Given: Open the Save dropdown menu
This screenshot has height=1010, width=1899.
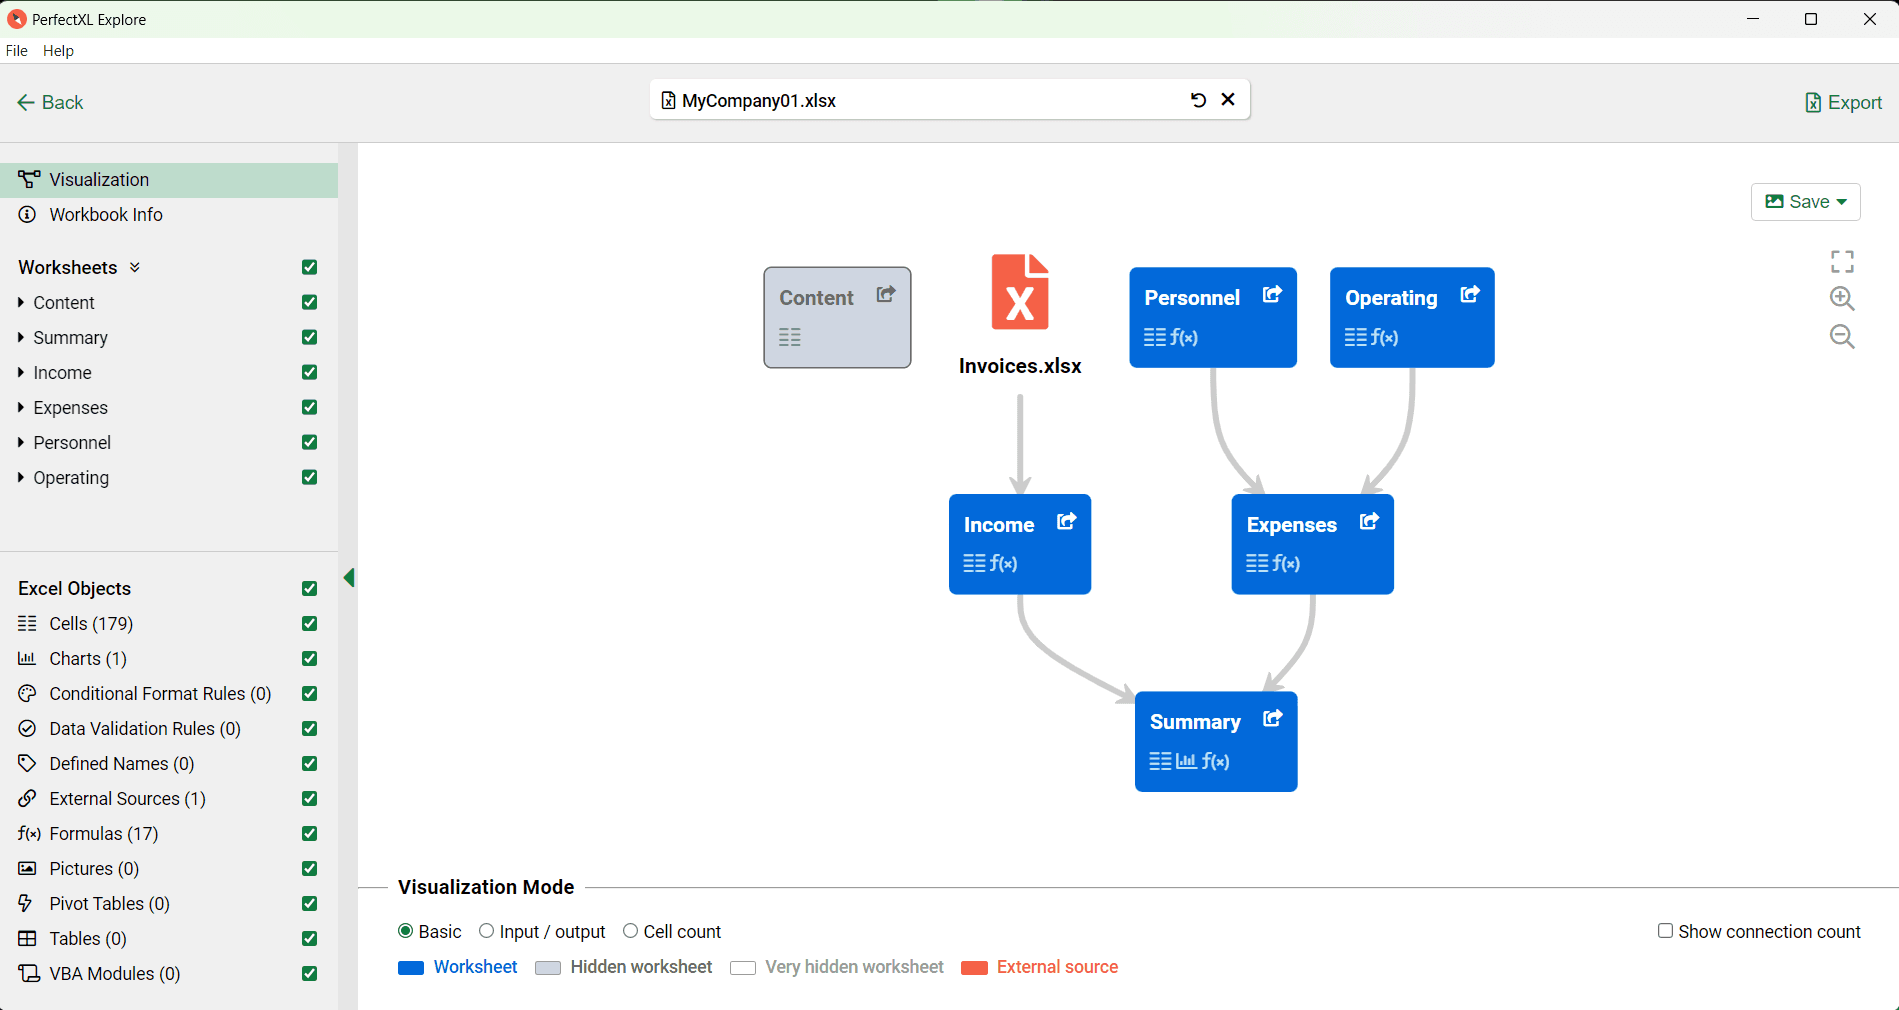Looking at the screenshot, I should pos(1805,201).
